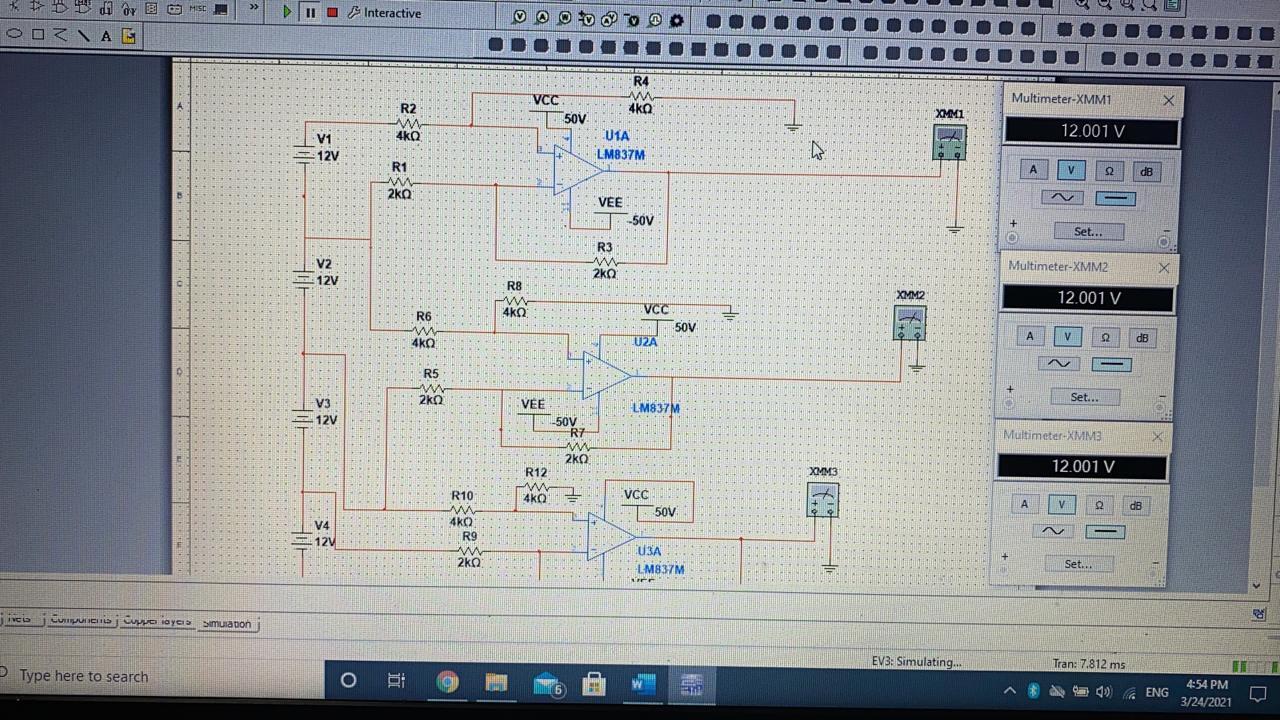Open File Explorer from the taskbar
Image resolution: width=1280 pixels, height=720 pixels.
(496, 683)
